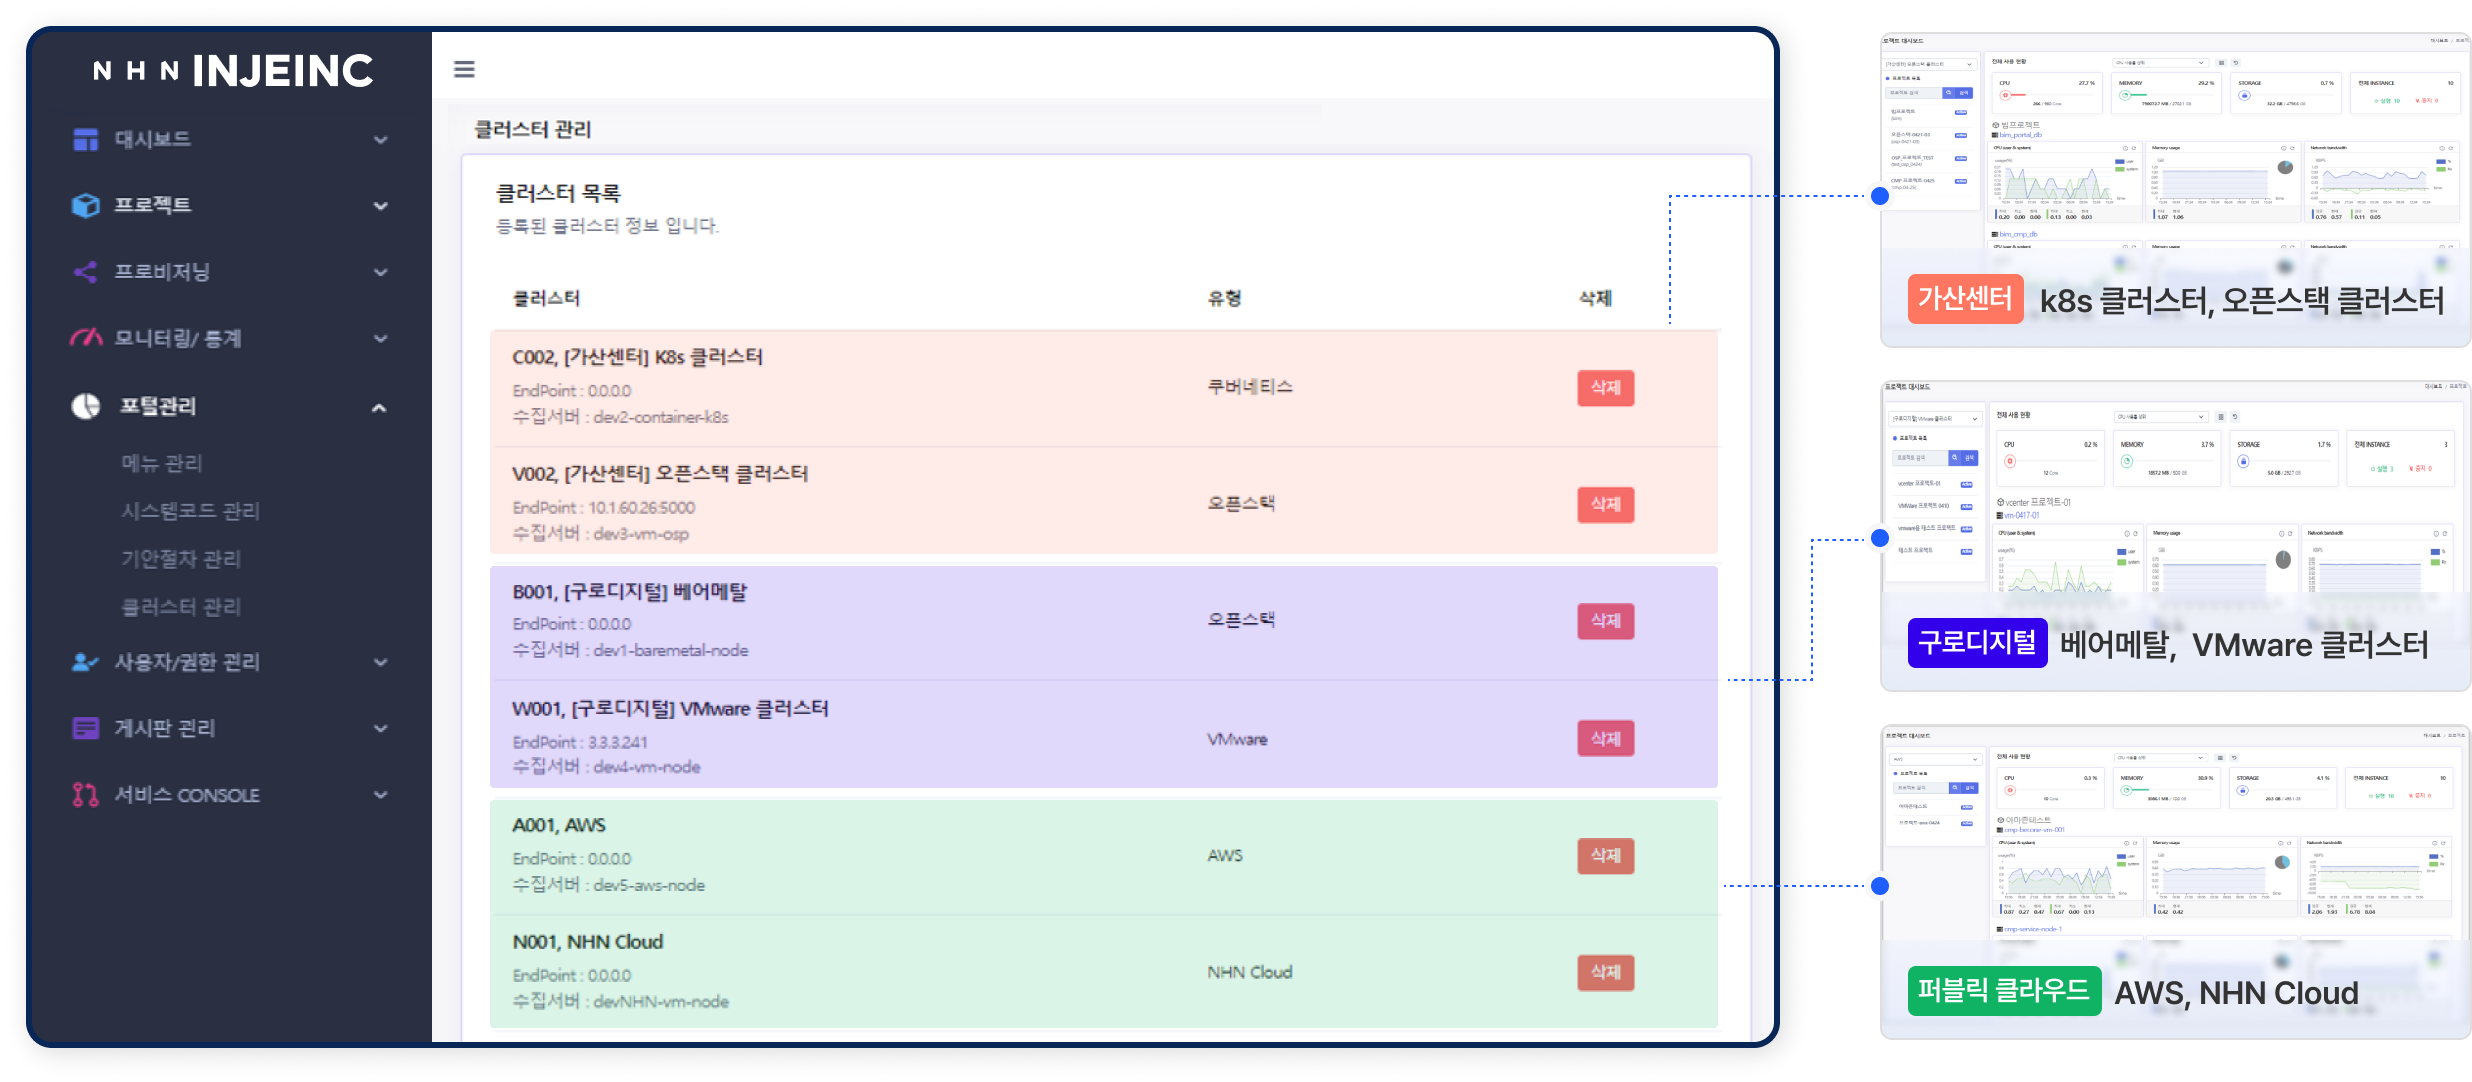
Task: Expand the 게시판 관리 chevron
Action: point(380,729)
